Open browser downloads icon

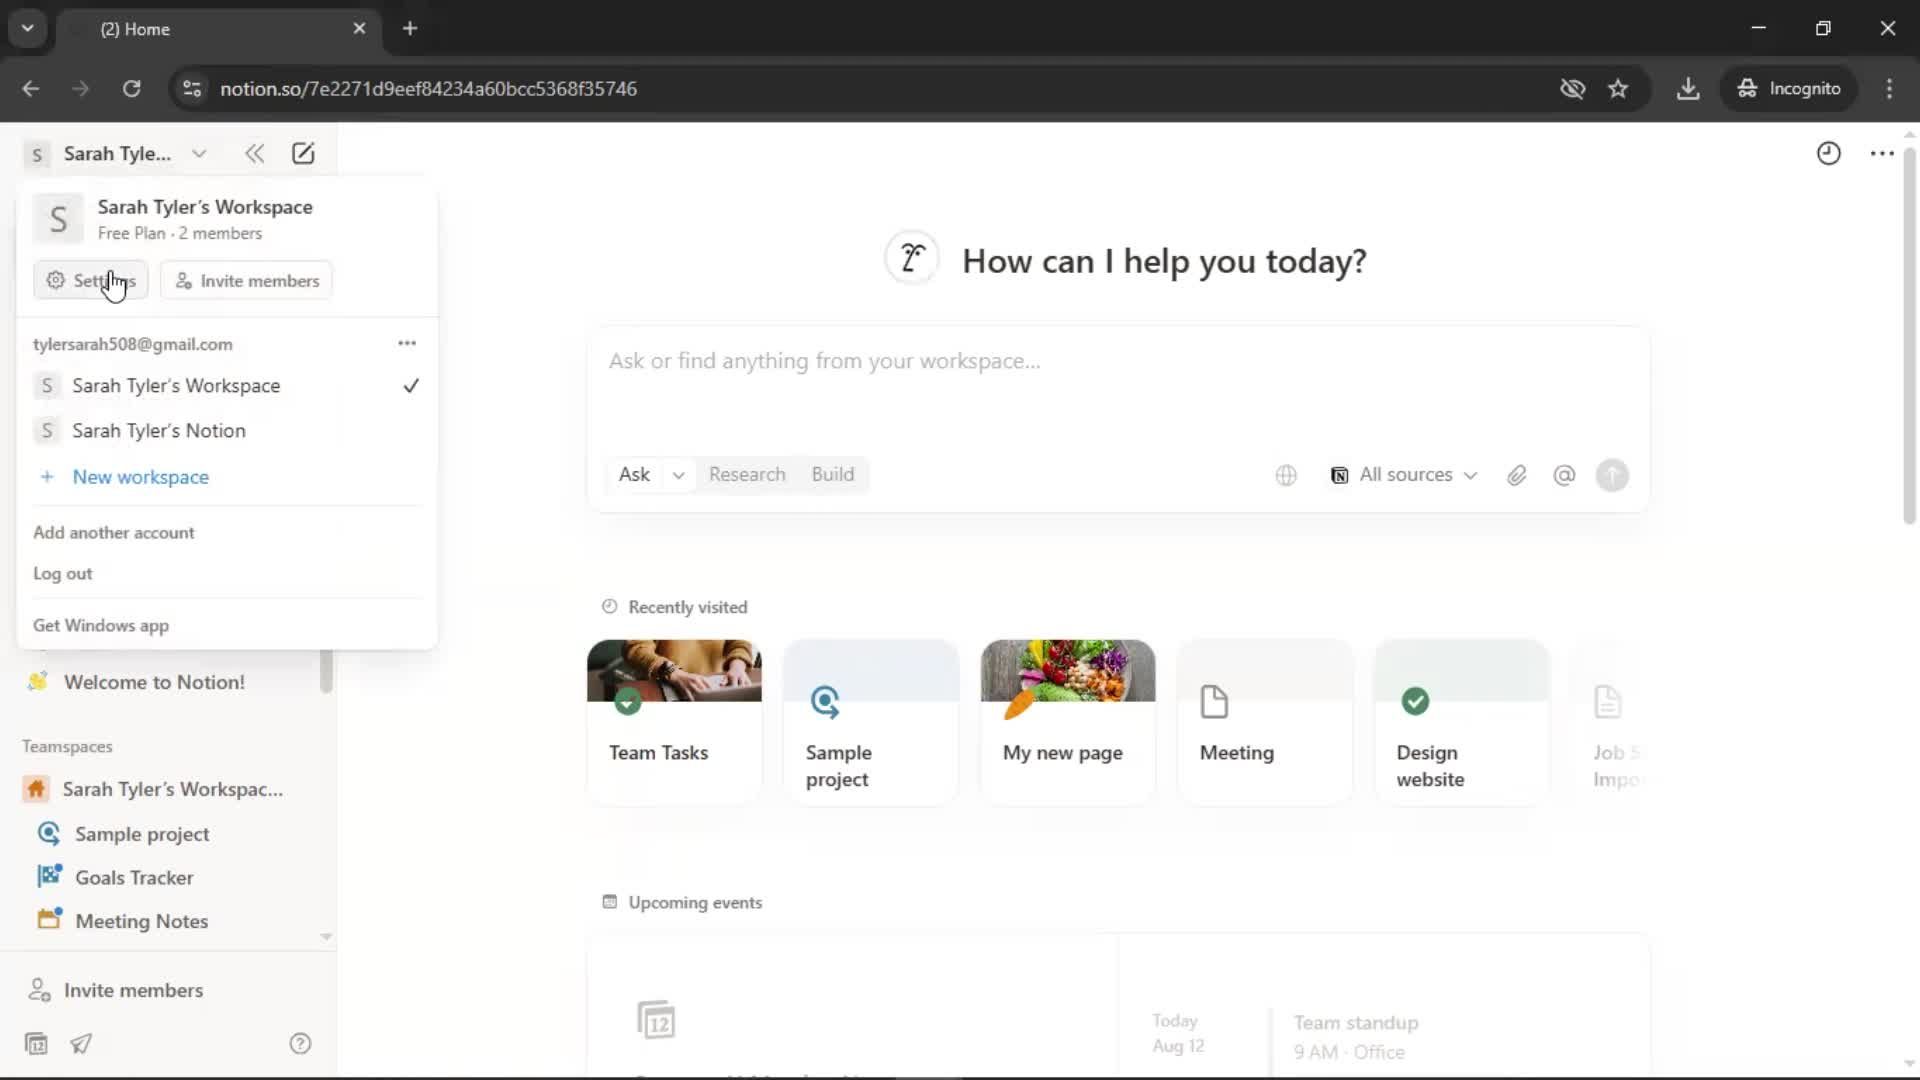pos(1688,89)
